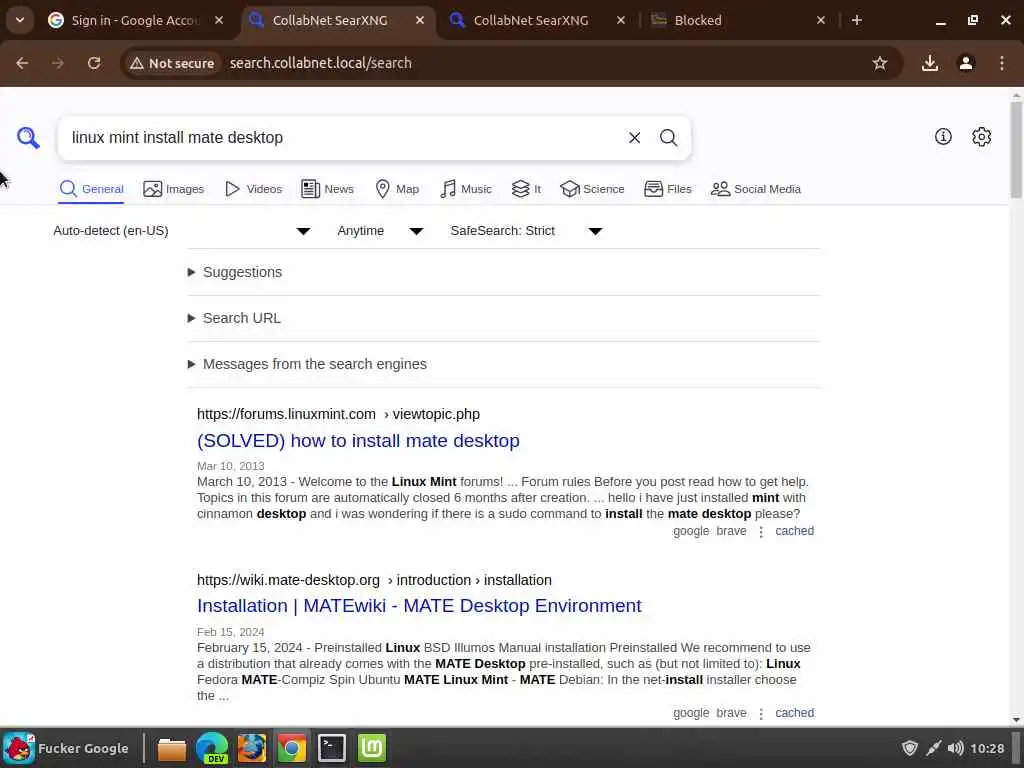This screenshot has height=768, width=1024.
Task: Open the browser downloads icon
Action: [930, 63]
